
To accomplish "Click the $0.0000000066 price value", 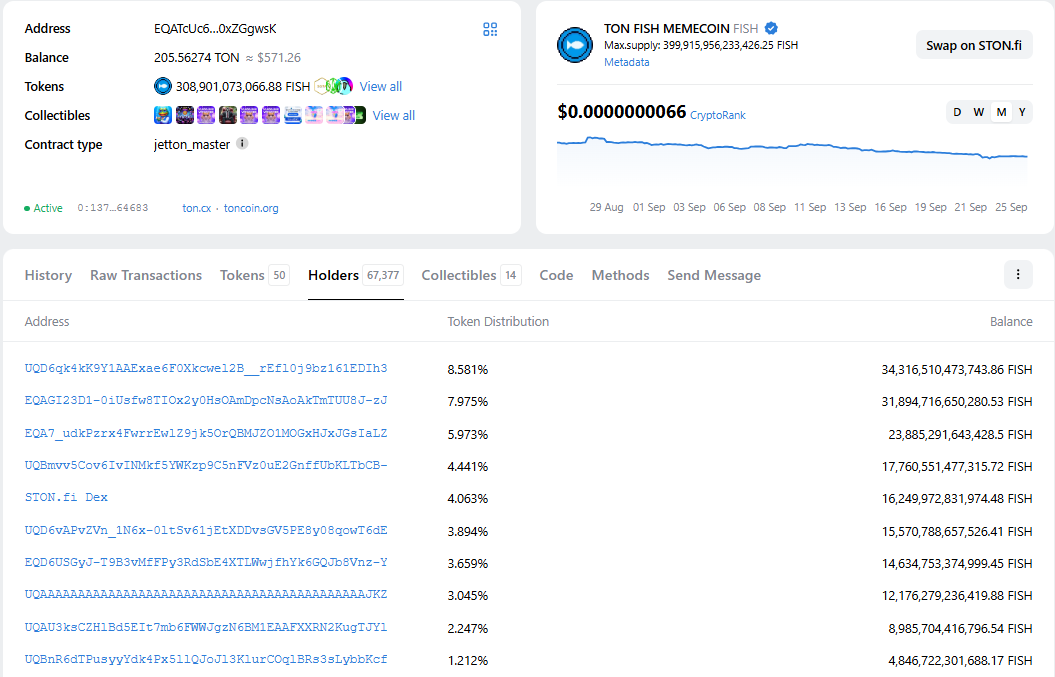I will tap(622, 112).
